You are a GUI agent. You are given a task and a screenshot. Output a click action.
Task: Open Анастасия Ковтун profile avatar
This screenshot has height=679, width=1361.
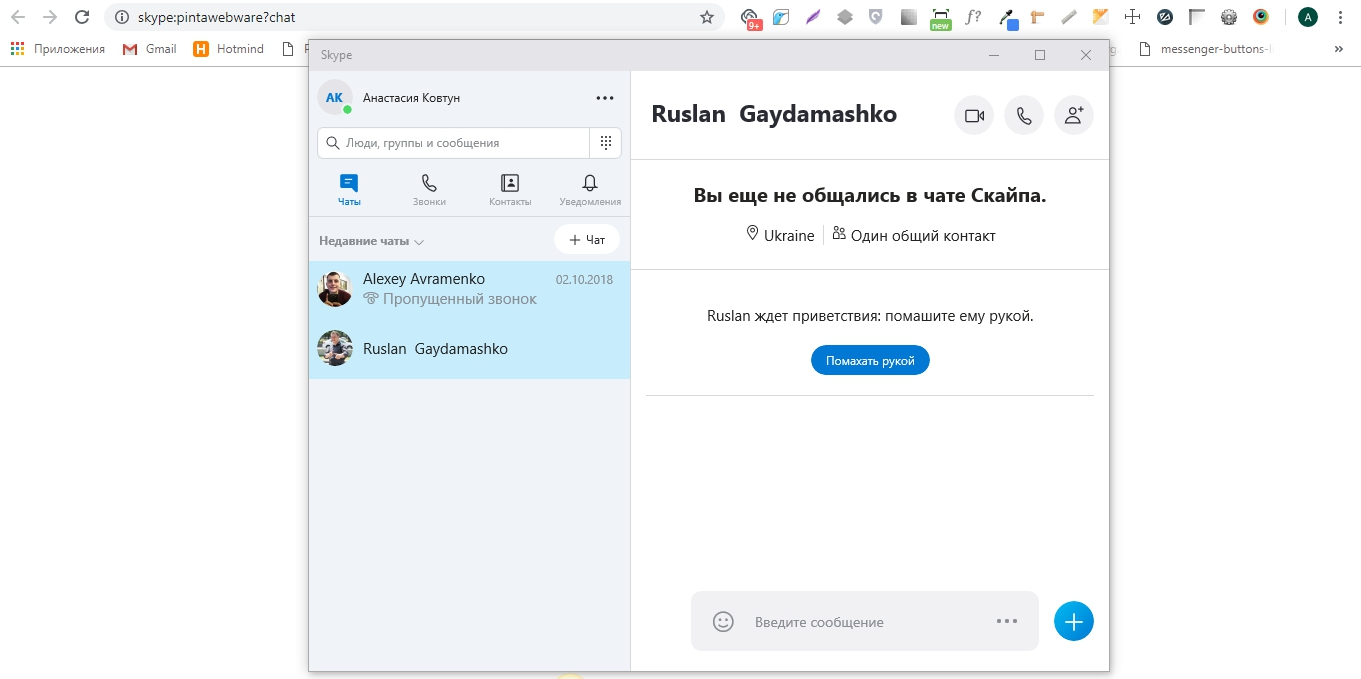(x=335, y=98)
